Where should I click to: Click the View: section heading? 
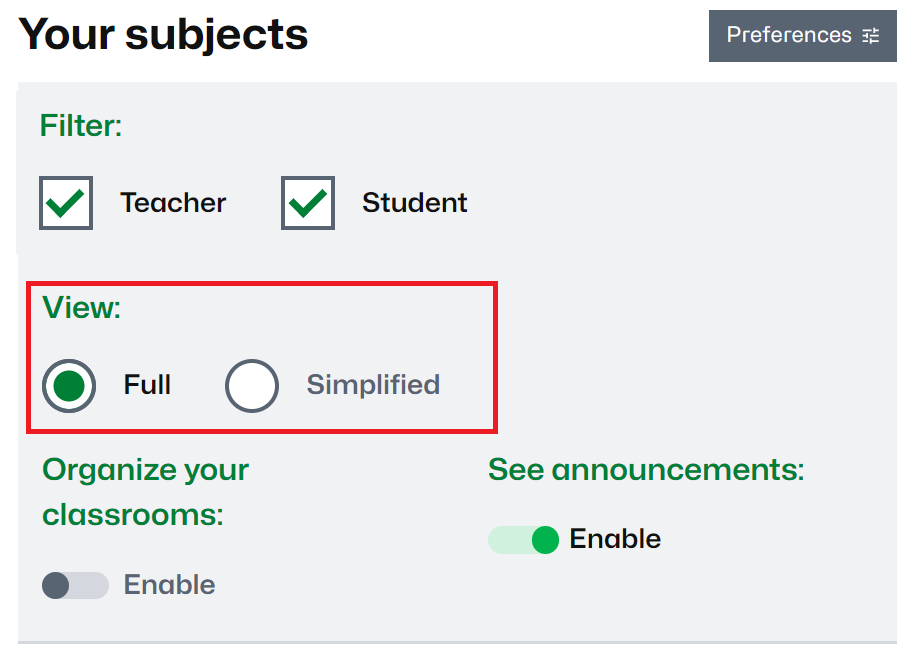click(x=82, y=307)
